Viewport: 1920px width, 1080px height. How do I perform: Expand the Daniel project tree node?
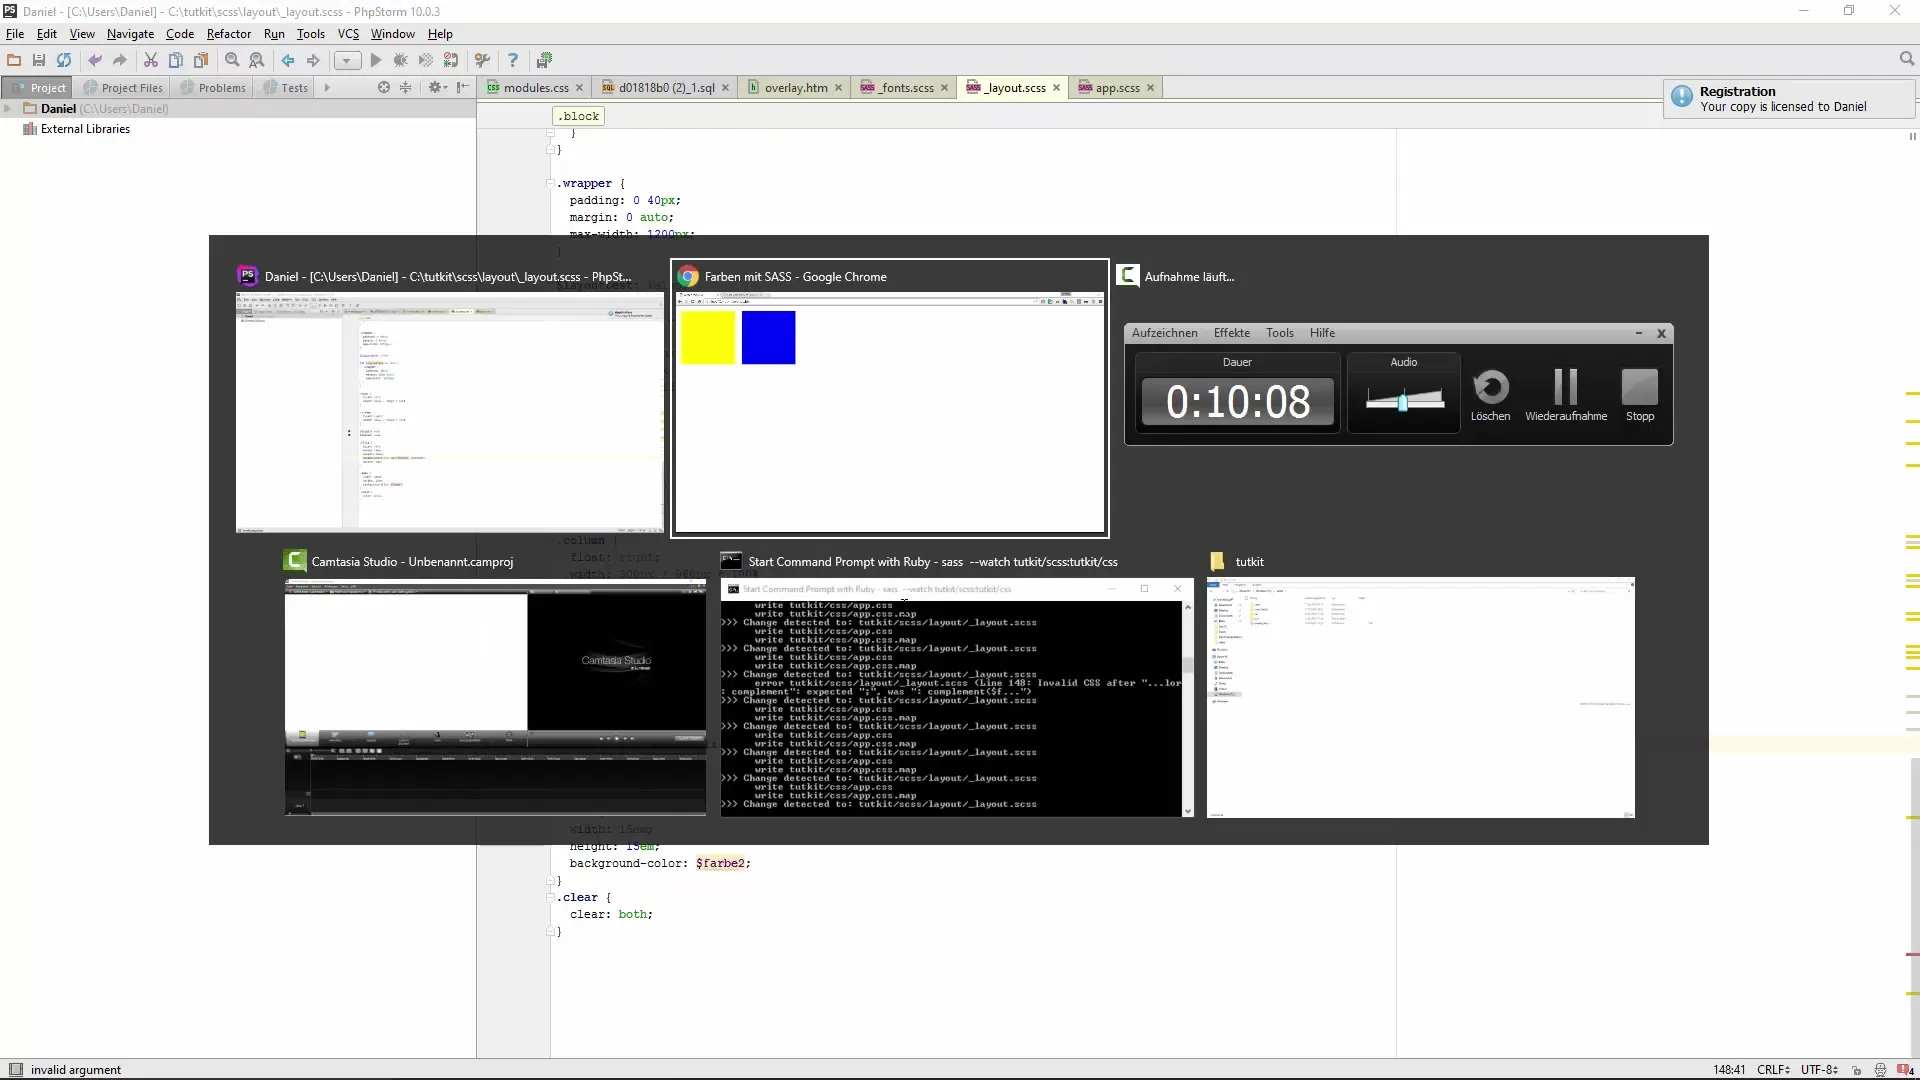pyautogui.click(x=8, y=109)
